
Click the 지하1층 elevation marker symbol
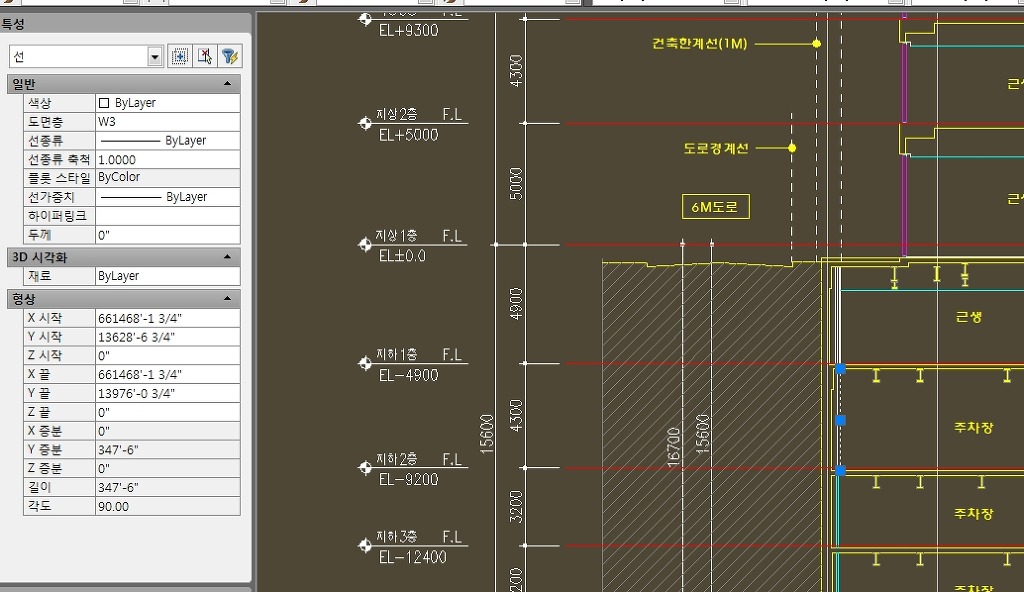(365, 363)
